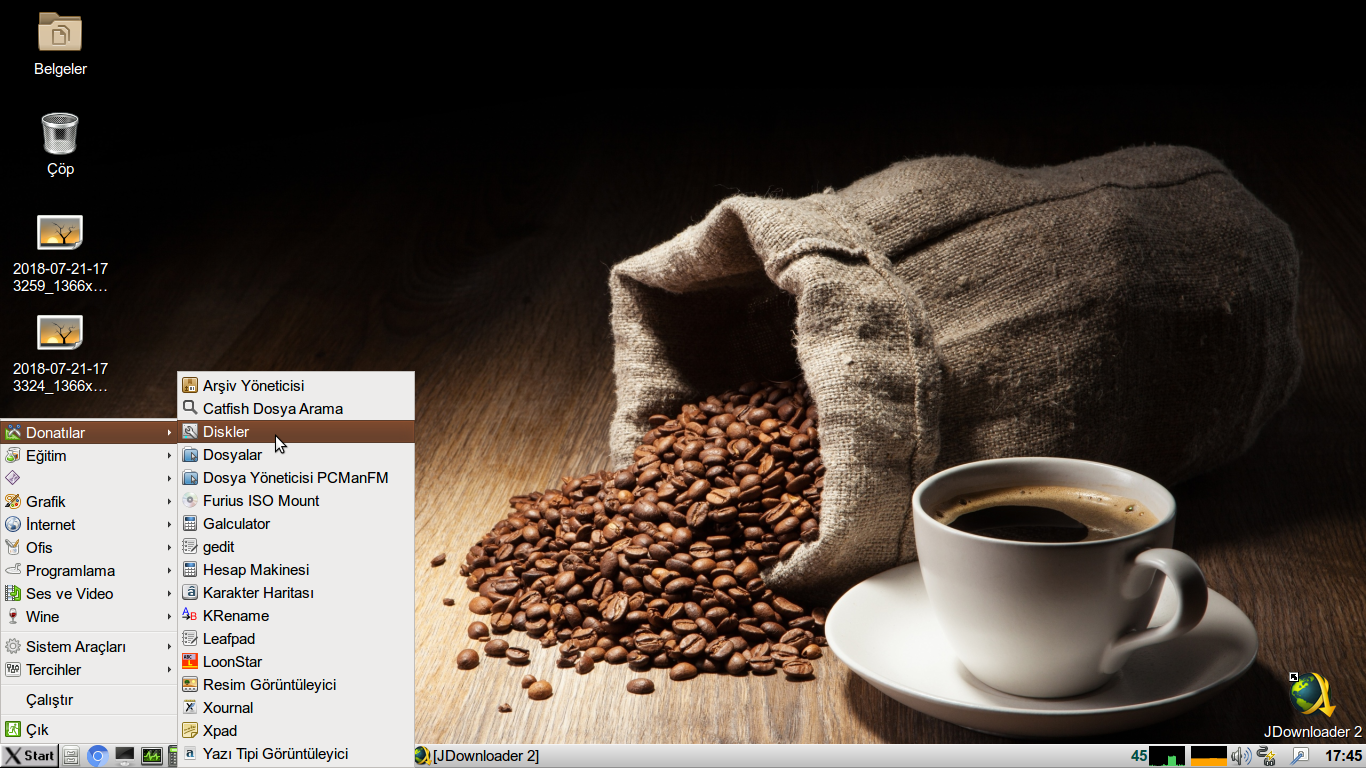Screen dimensions: 1366x768
Task: Launch the gedit text editor
Action: (x=296, y=547)
